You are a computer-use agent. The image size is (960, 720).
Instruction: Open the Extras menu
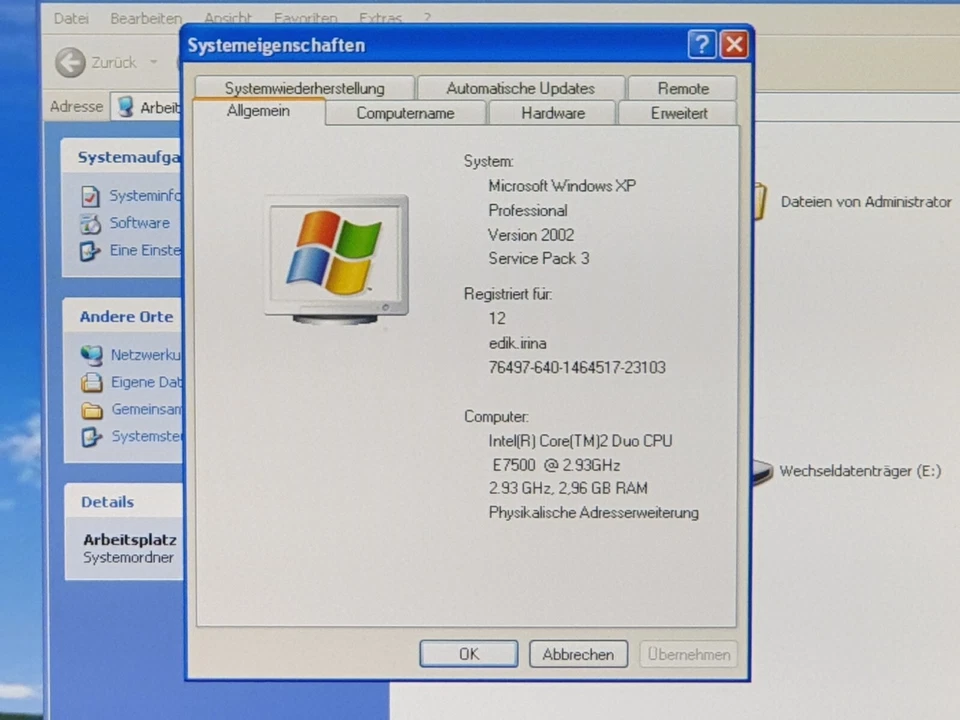tap(380, 18)
